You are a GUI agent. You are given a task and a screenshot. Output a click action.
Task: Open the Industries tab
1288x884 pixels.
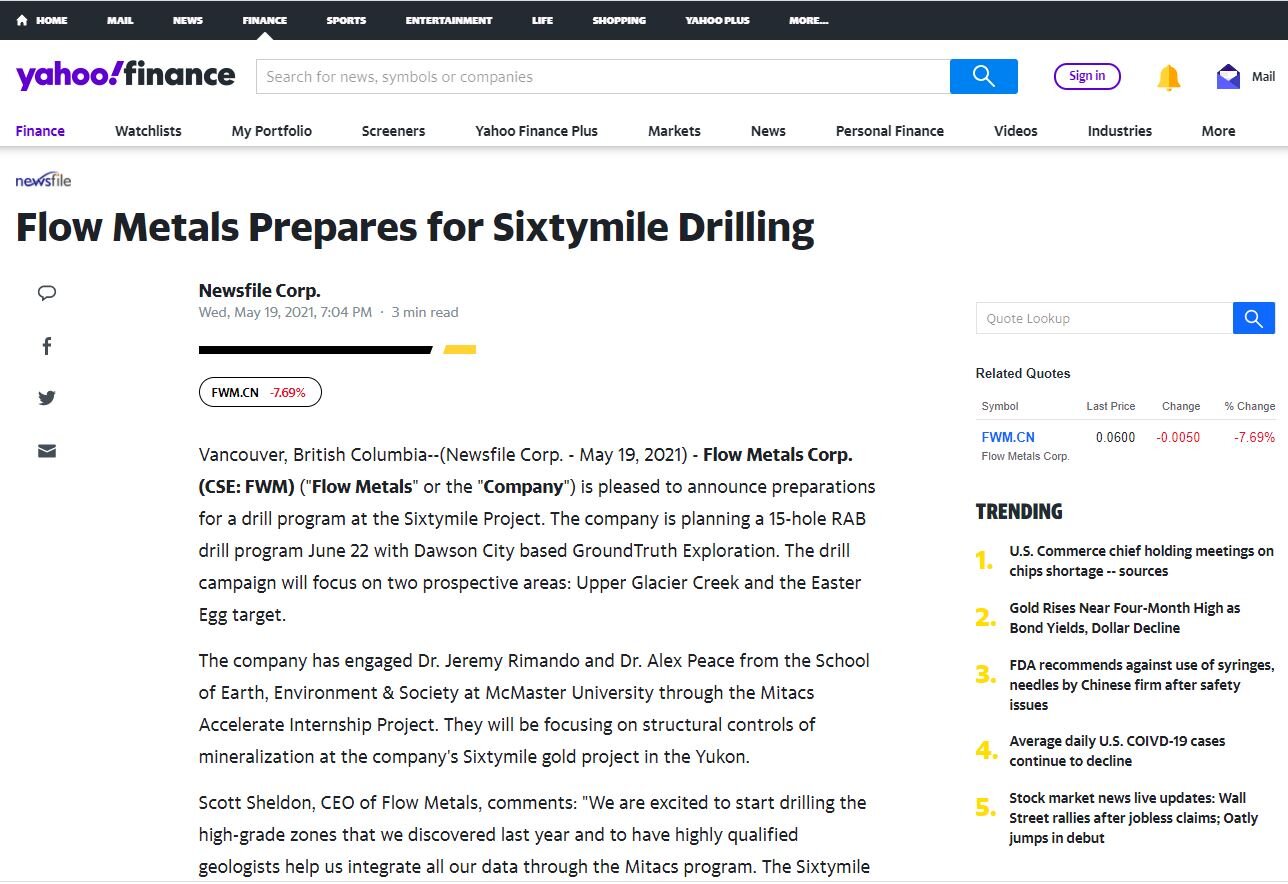(1120, 131)
